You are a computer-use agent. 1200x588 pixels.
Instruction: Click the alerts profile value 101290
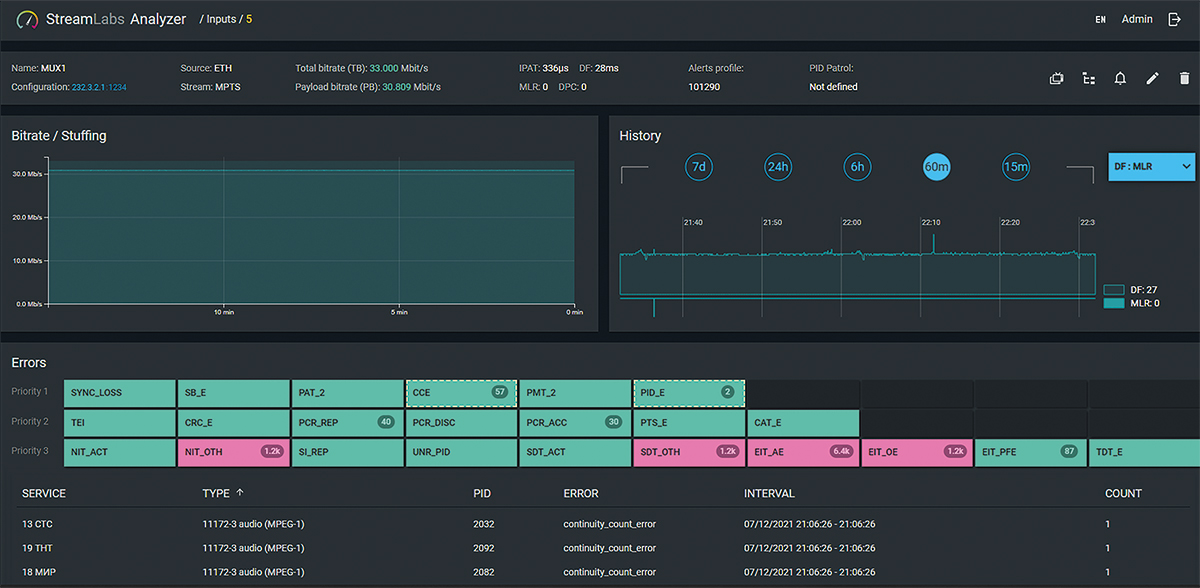[x=705, y=87]
